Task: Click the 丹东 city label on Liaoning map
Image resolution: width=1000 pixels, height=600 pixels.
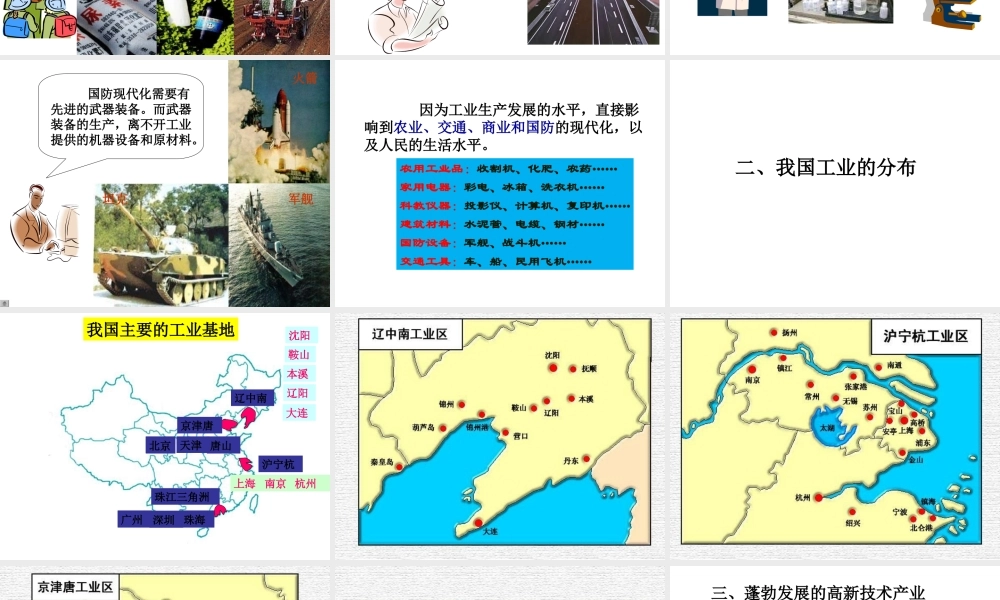Action: pyautogui.click(x=571, y=460)
